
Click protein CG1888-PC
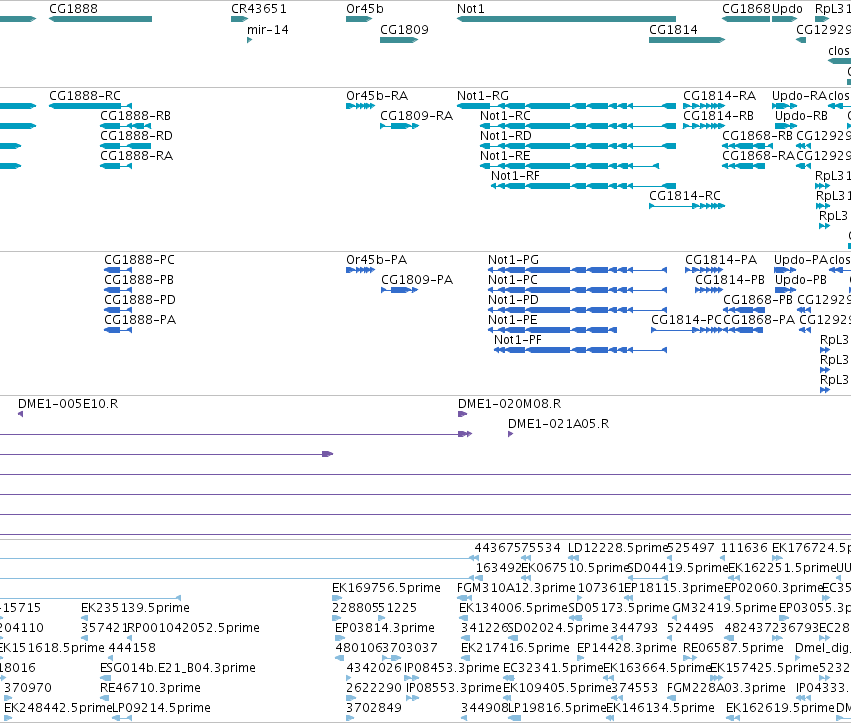118,270
